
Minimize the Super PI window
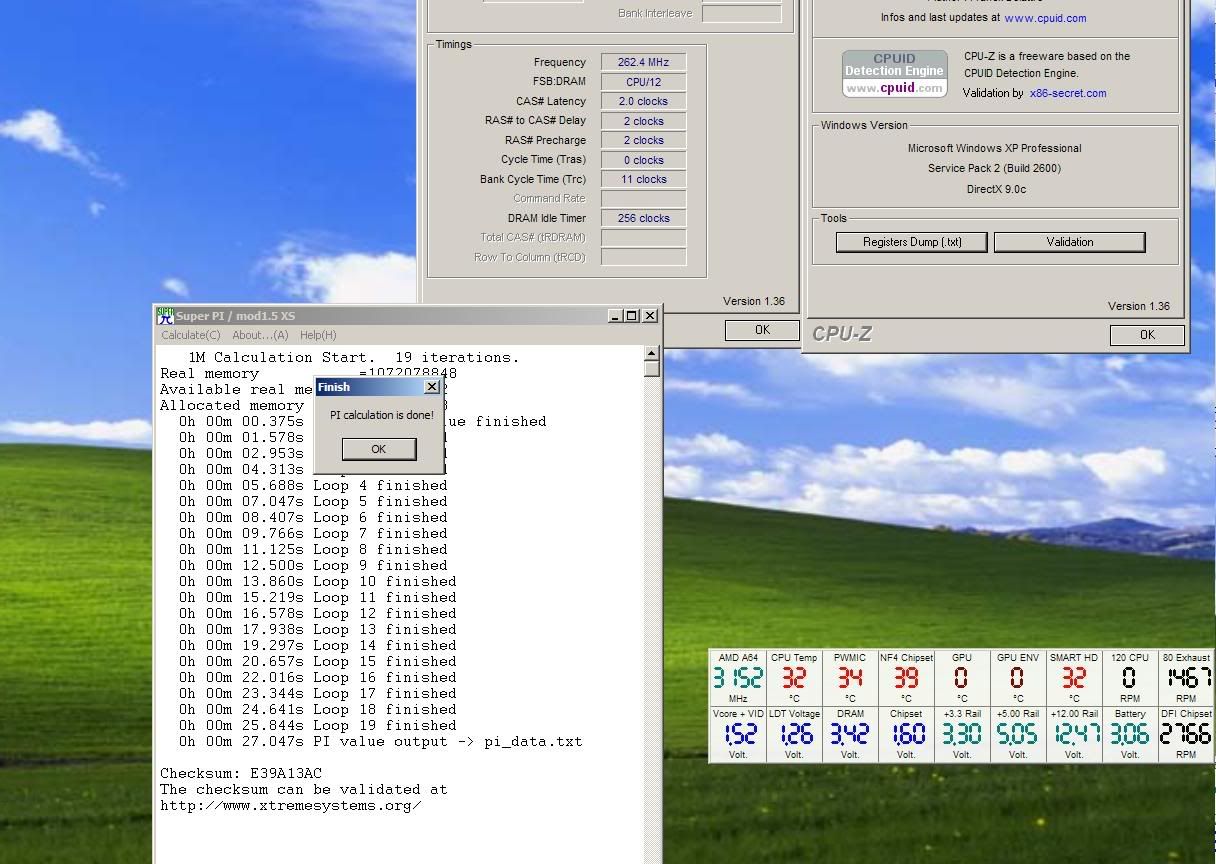[x=614, y=315]
